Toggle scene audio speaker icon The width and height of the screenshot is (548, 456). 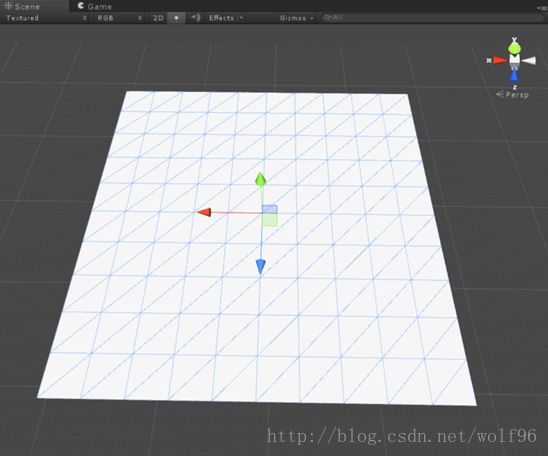[x=195, y=18]
